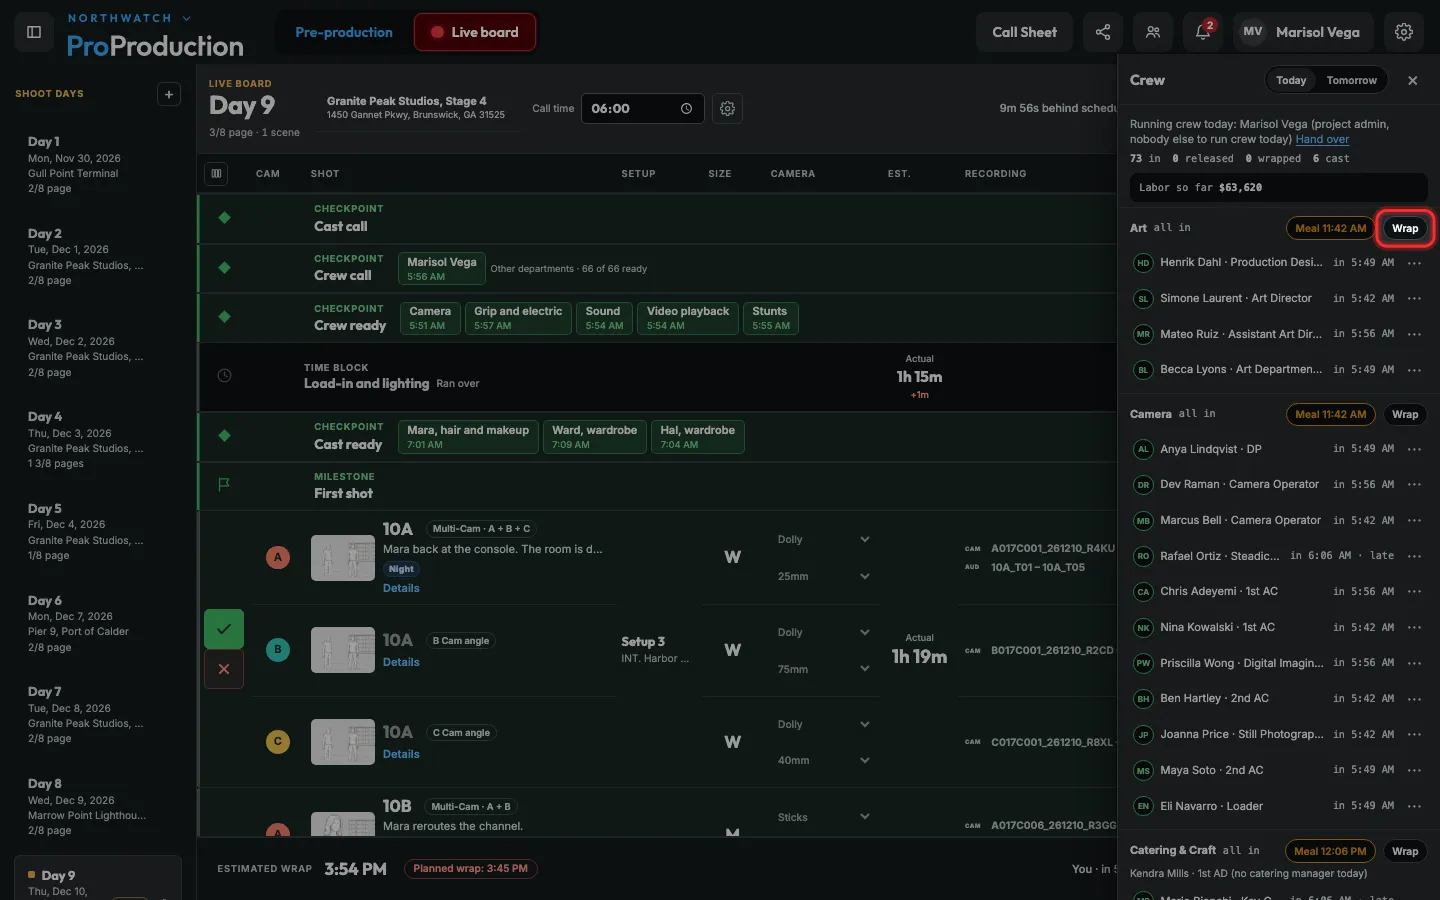Open the share icon
This screenshot has width=1440, height=900.
click(x=1103, y=32)
